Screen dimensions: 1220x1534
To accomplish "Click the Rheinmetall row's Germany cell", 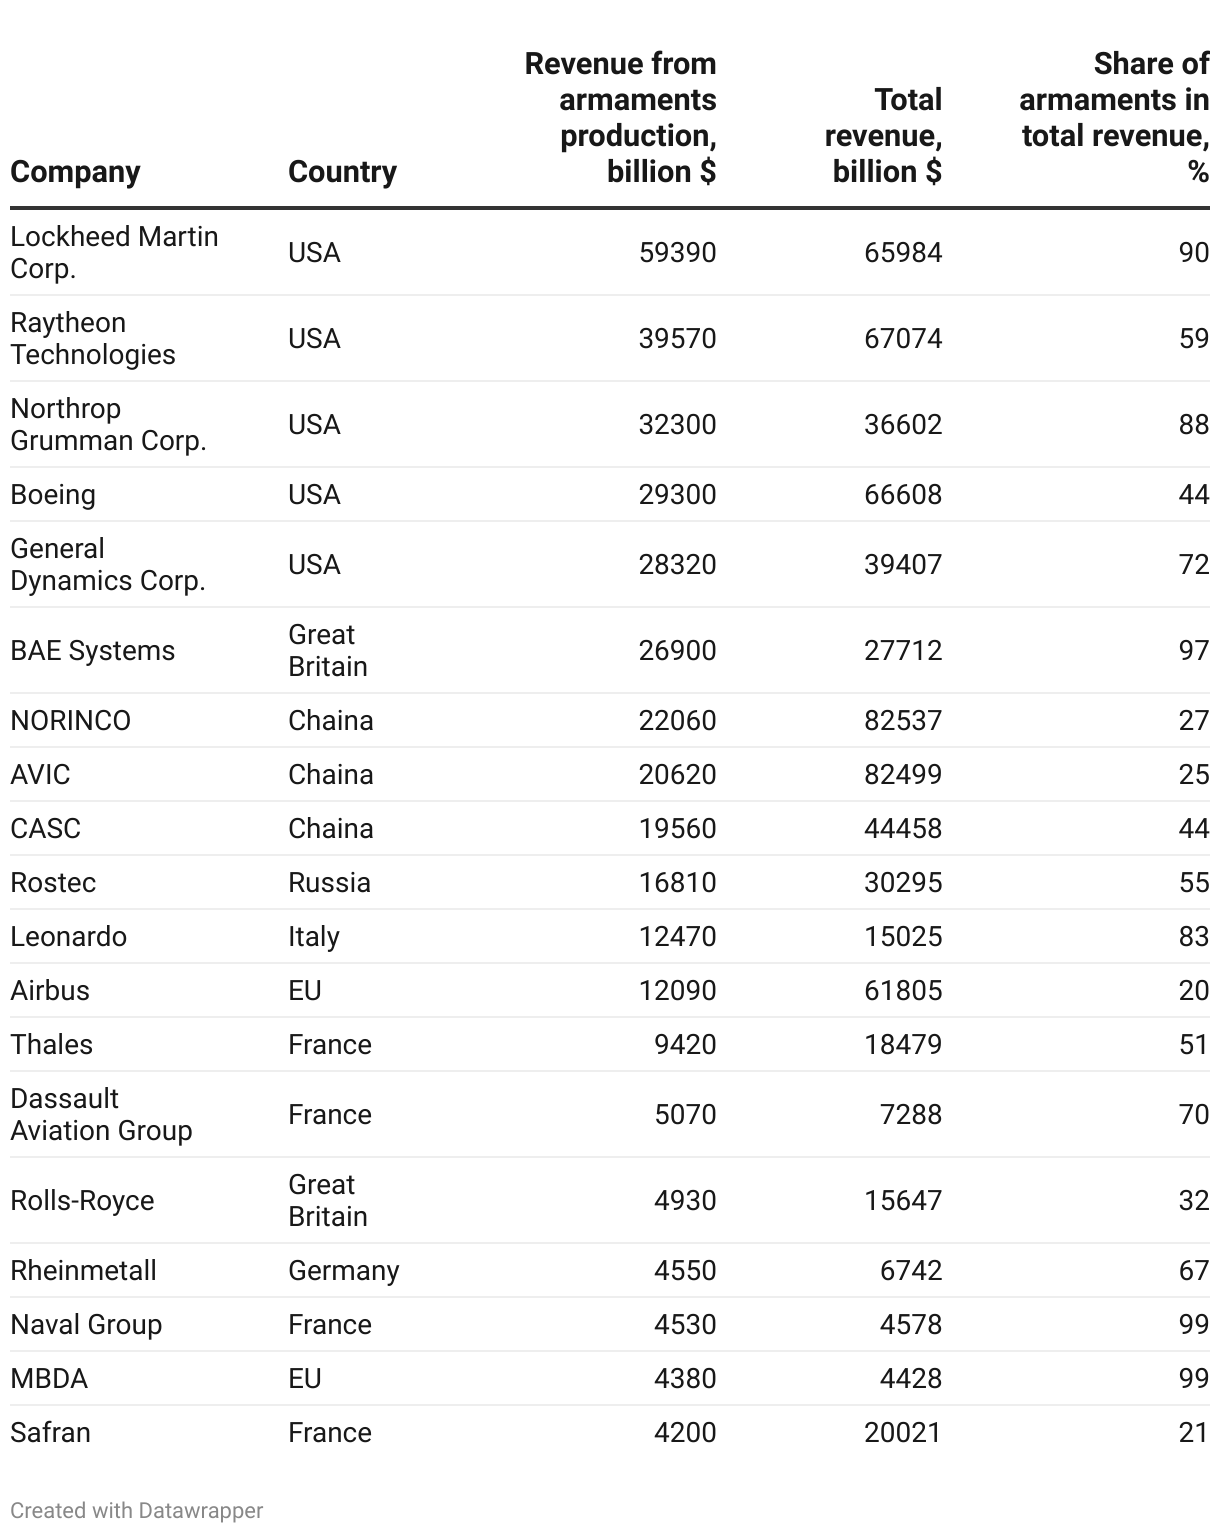I will coord(343,1271).
